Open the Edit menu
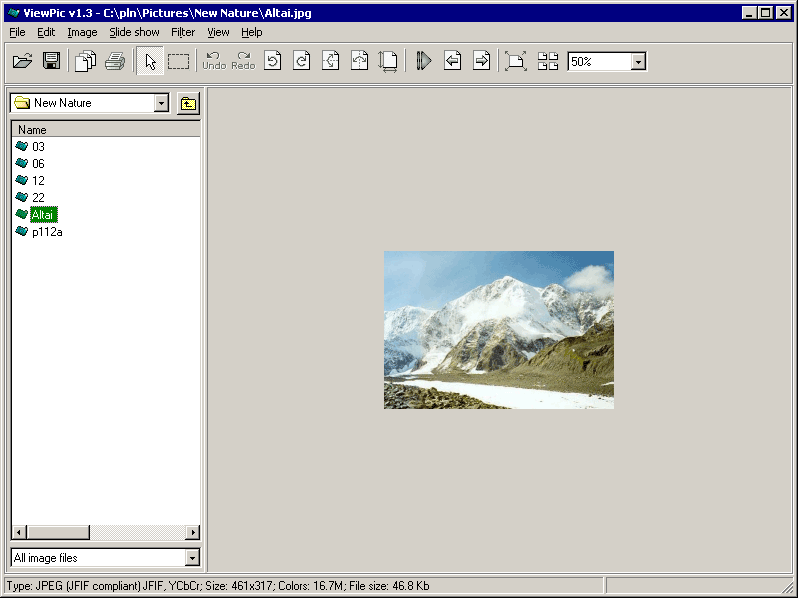Image resolution: width=798 pixels, height=598 pixels. click(x=46, y=32)
